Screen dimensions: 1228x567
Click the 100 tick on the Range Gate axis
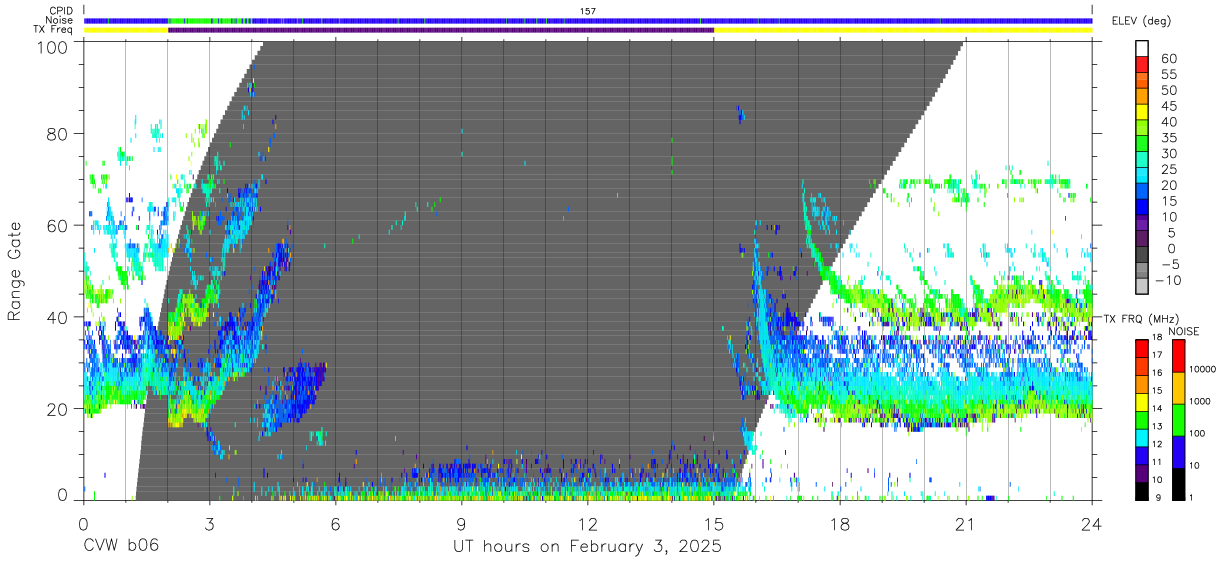pyautogui.click(x=52, y=46)
